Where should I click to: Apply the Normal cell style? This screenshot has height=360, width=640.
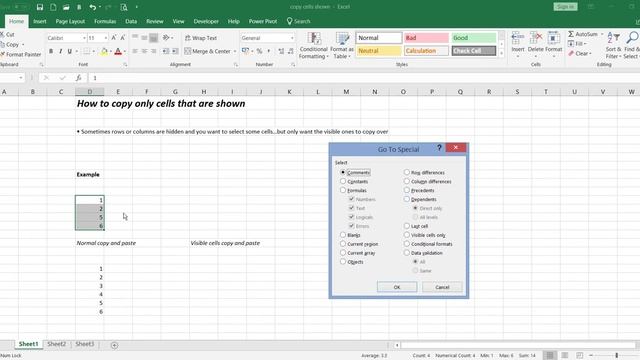tap(379, 38)
